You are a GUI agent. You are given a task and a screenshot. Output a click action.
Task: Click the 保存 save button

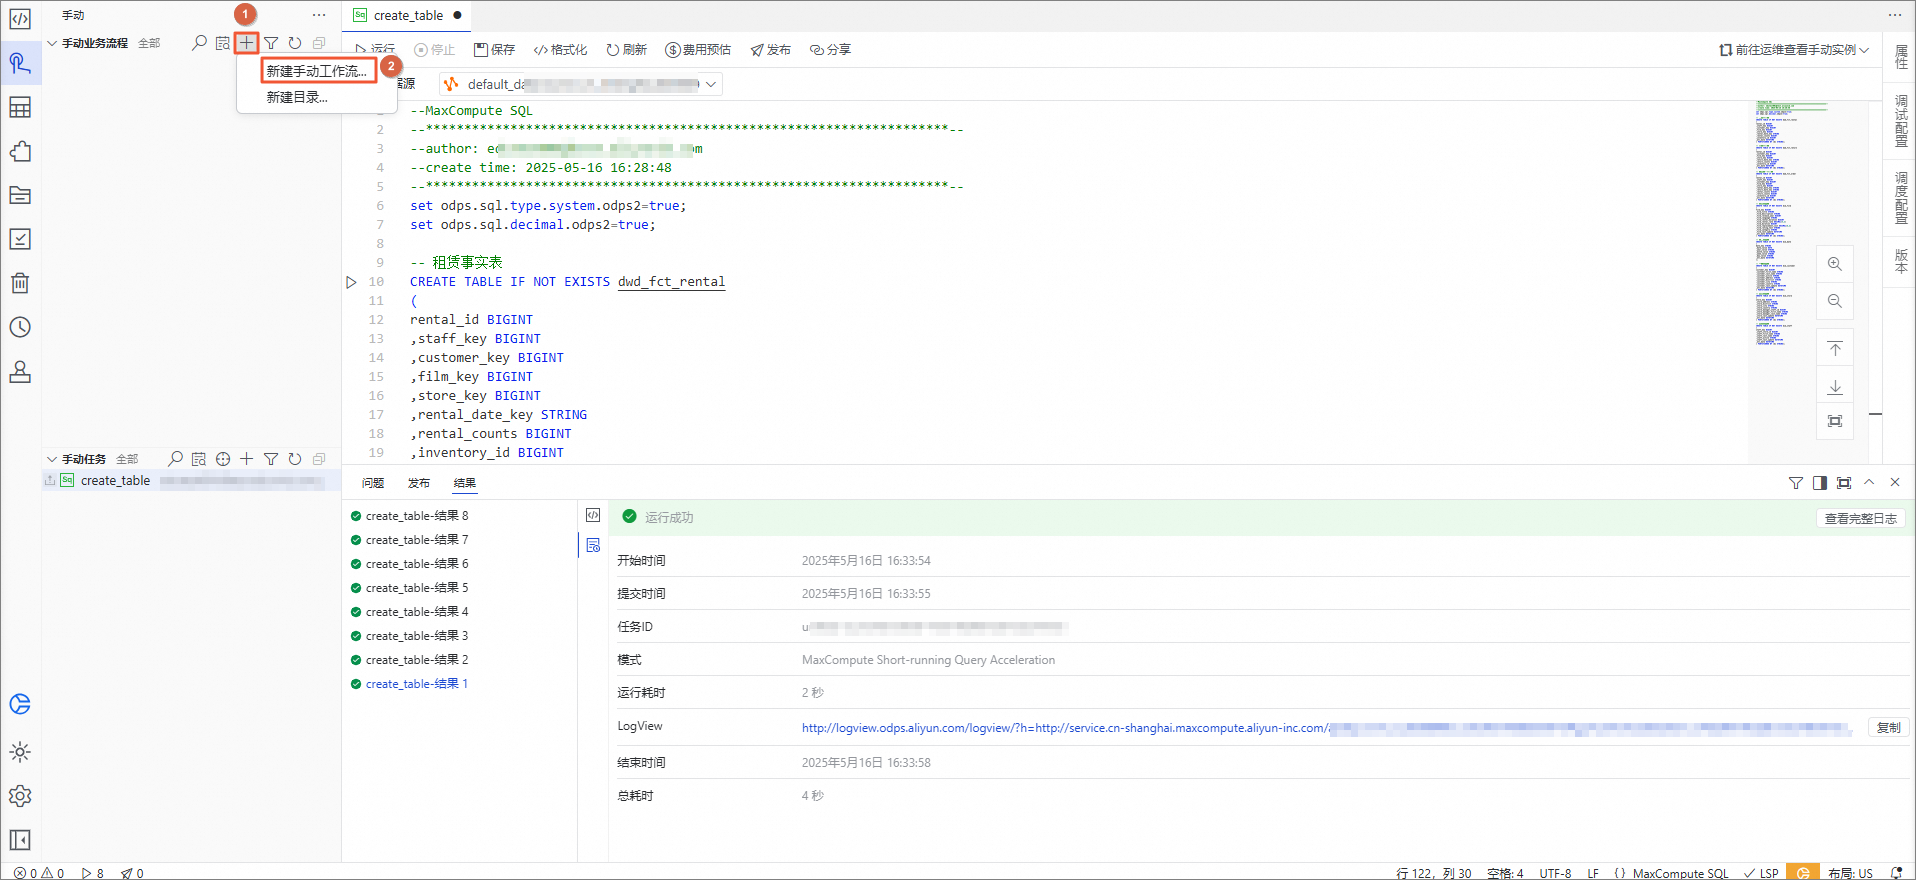point(495,50)
